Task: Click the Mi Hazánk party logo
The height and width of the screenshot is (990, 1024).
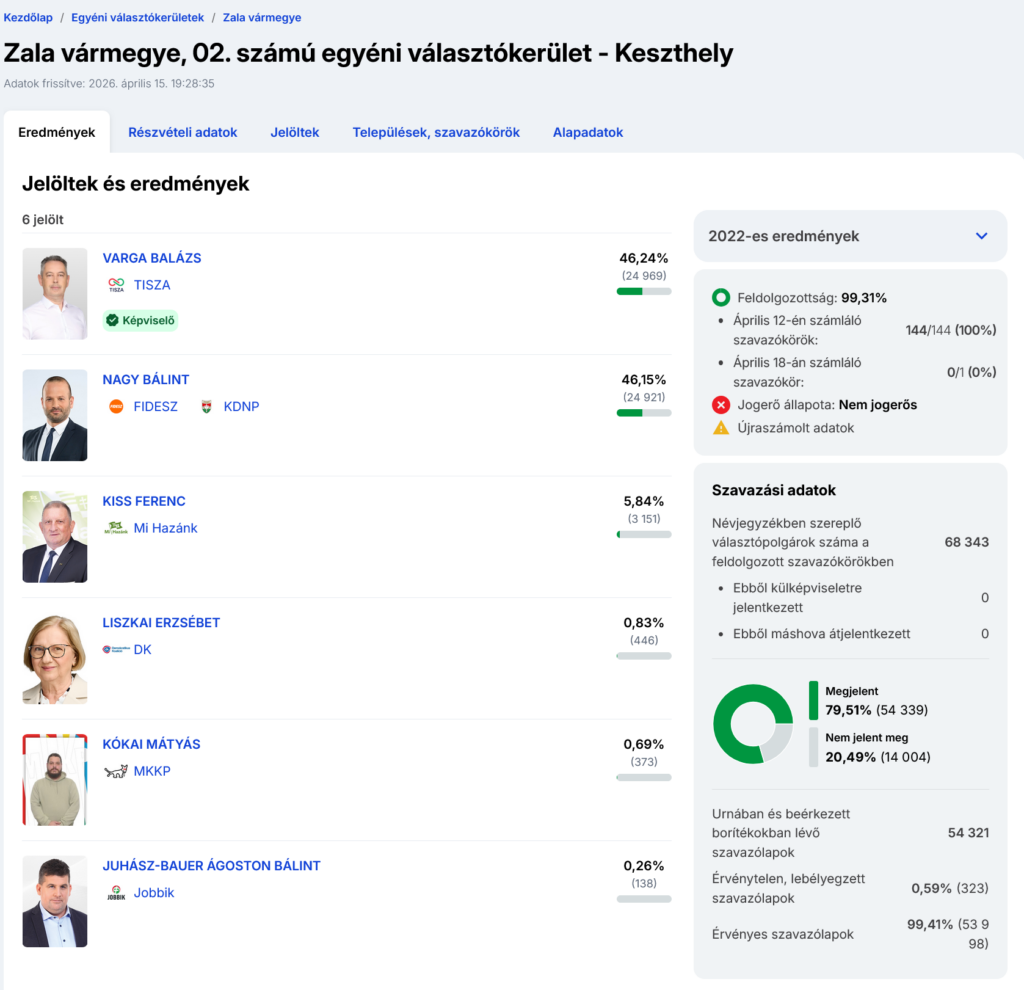Action: (x=116, y=528)
